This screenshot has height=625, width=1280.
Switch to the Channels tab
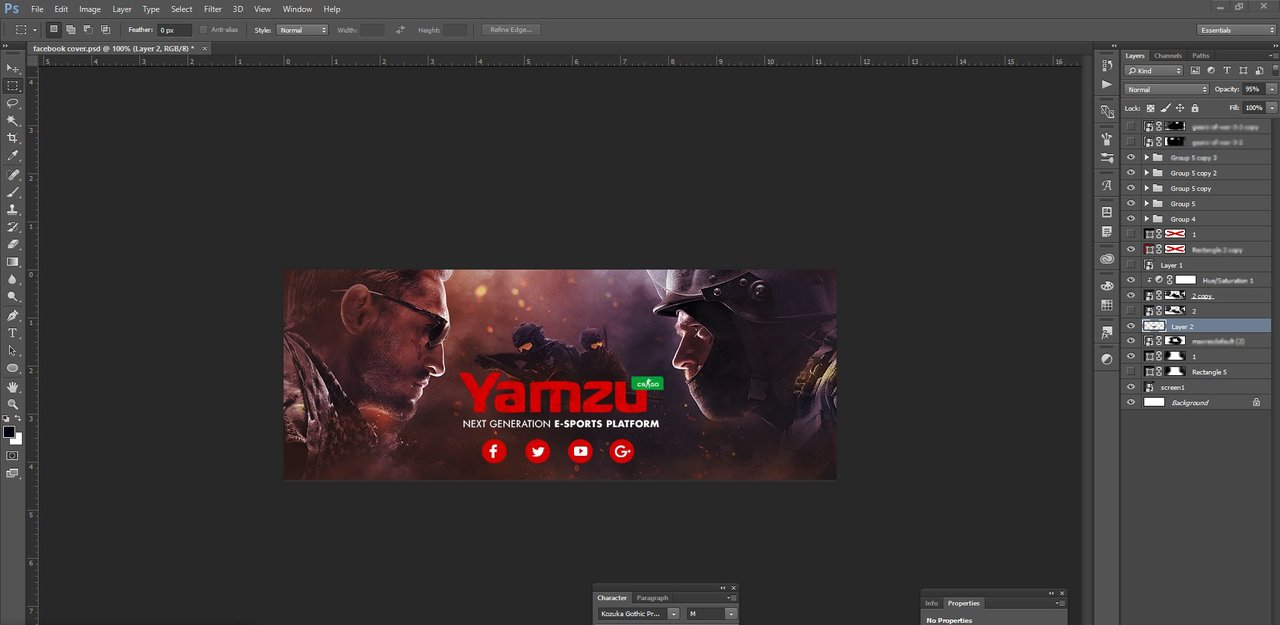pyautogui.click(x=1167, y=56)
